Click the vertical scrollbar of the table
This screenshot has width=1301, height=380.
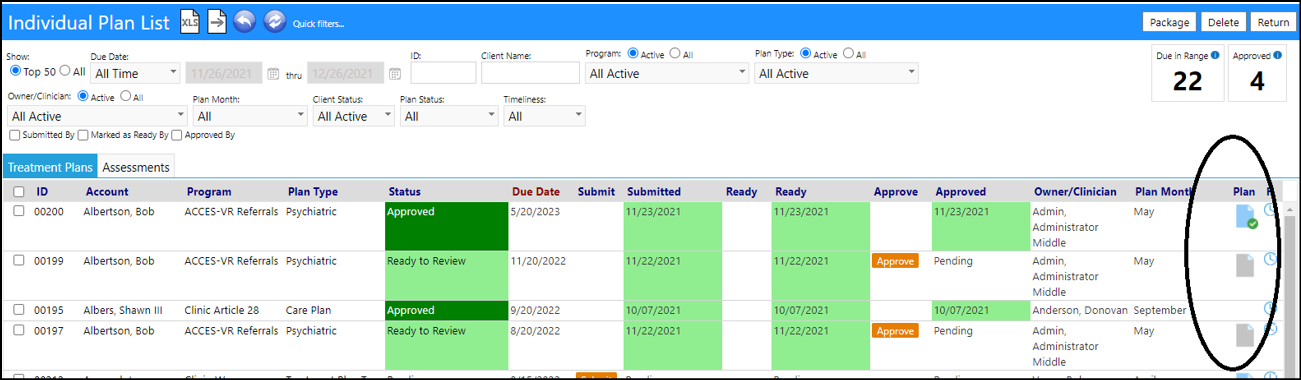point(1290,290)
